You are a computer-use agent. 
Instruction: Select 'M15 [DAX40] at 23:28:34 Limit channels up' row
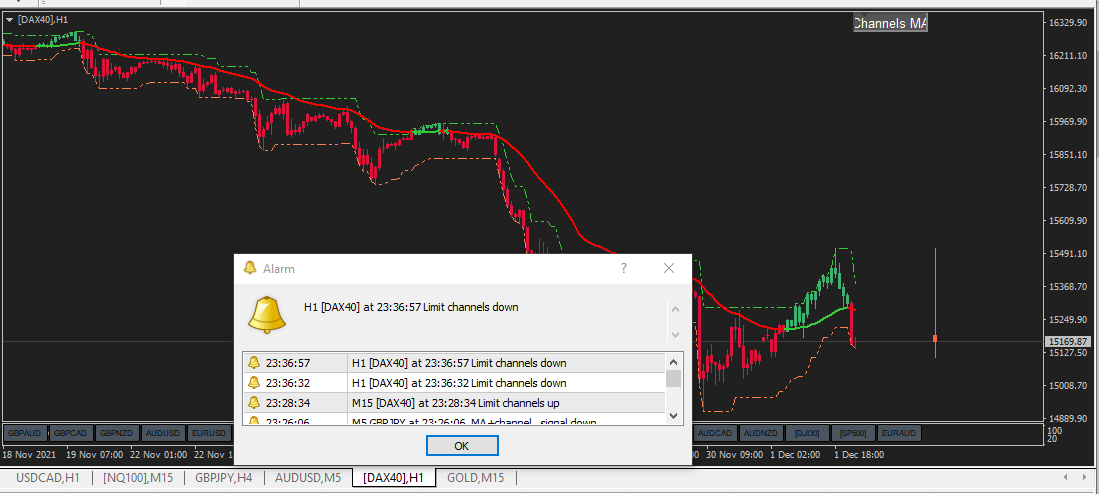[454, 403]
